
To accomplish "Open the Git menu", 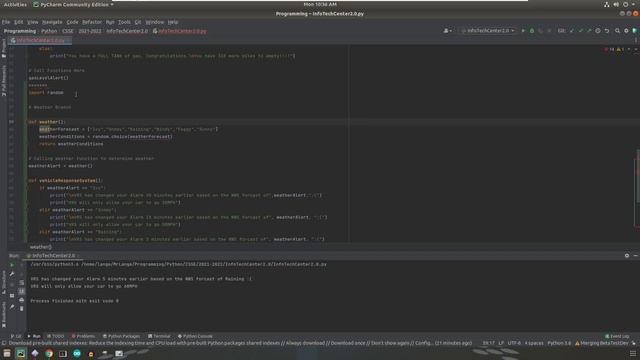I will (x=138, y=22).
